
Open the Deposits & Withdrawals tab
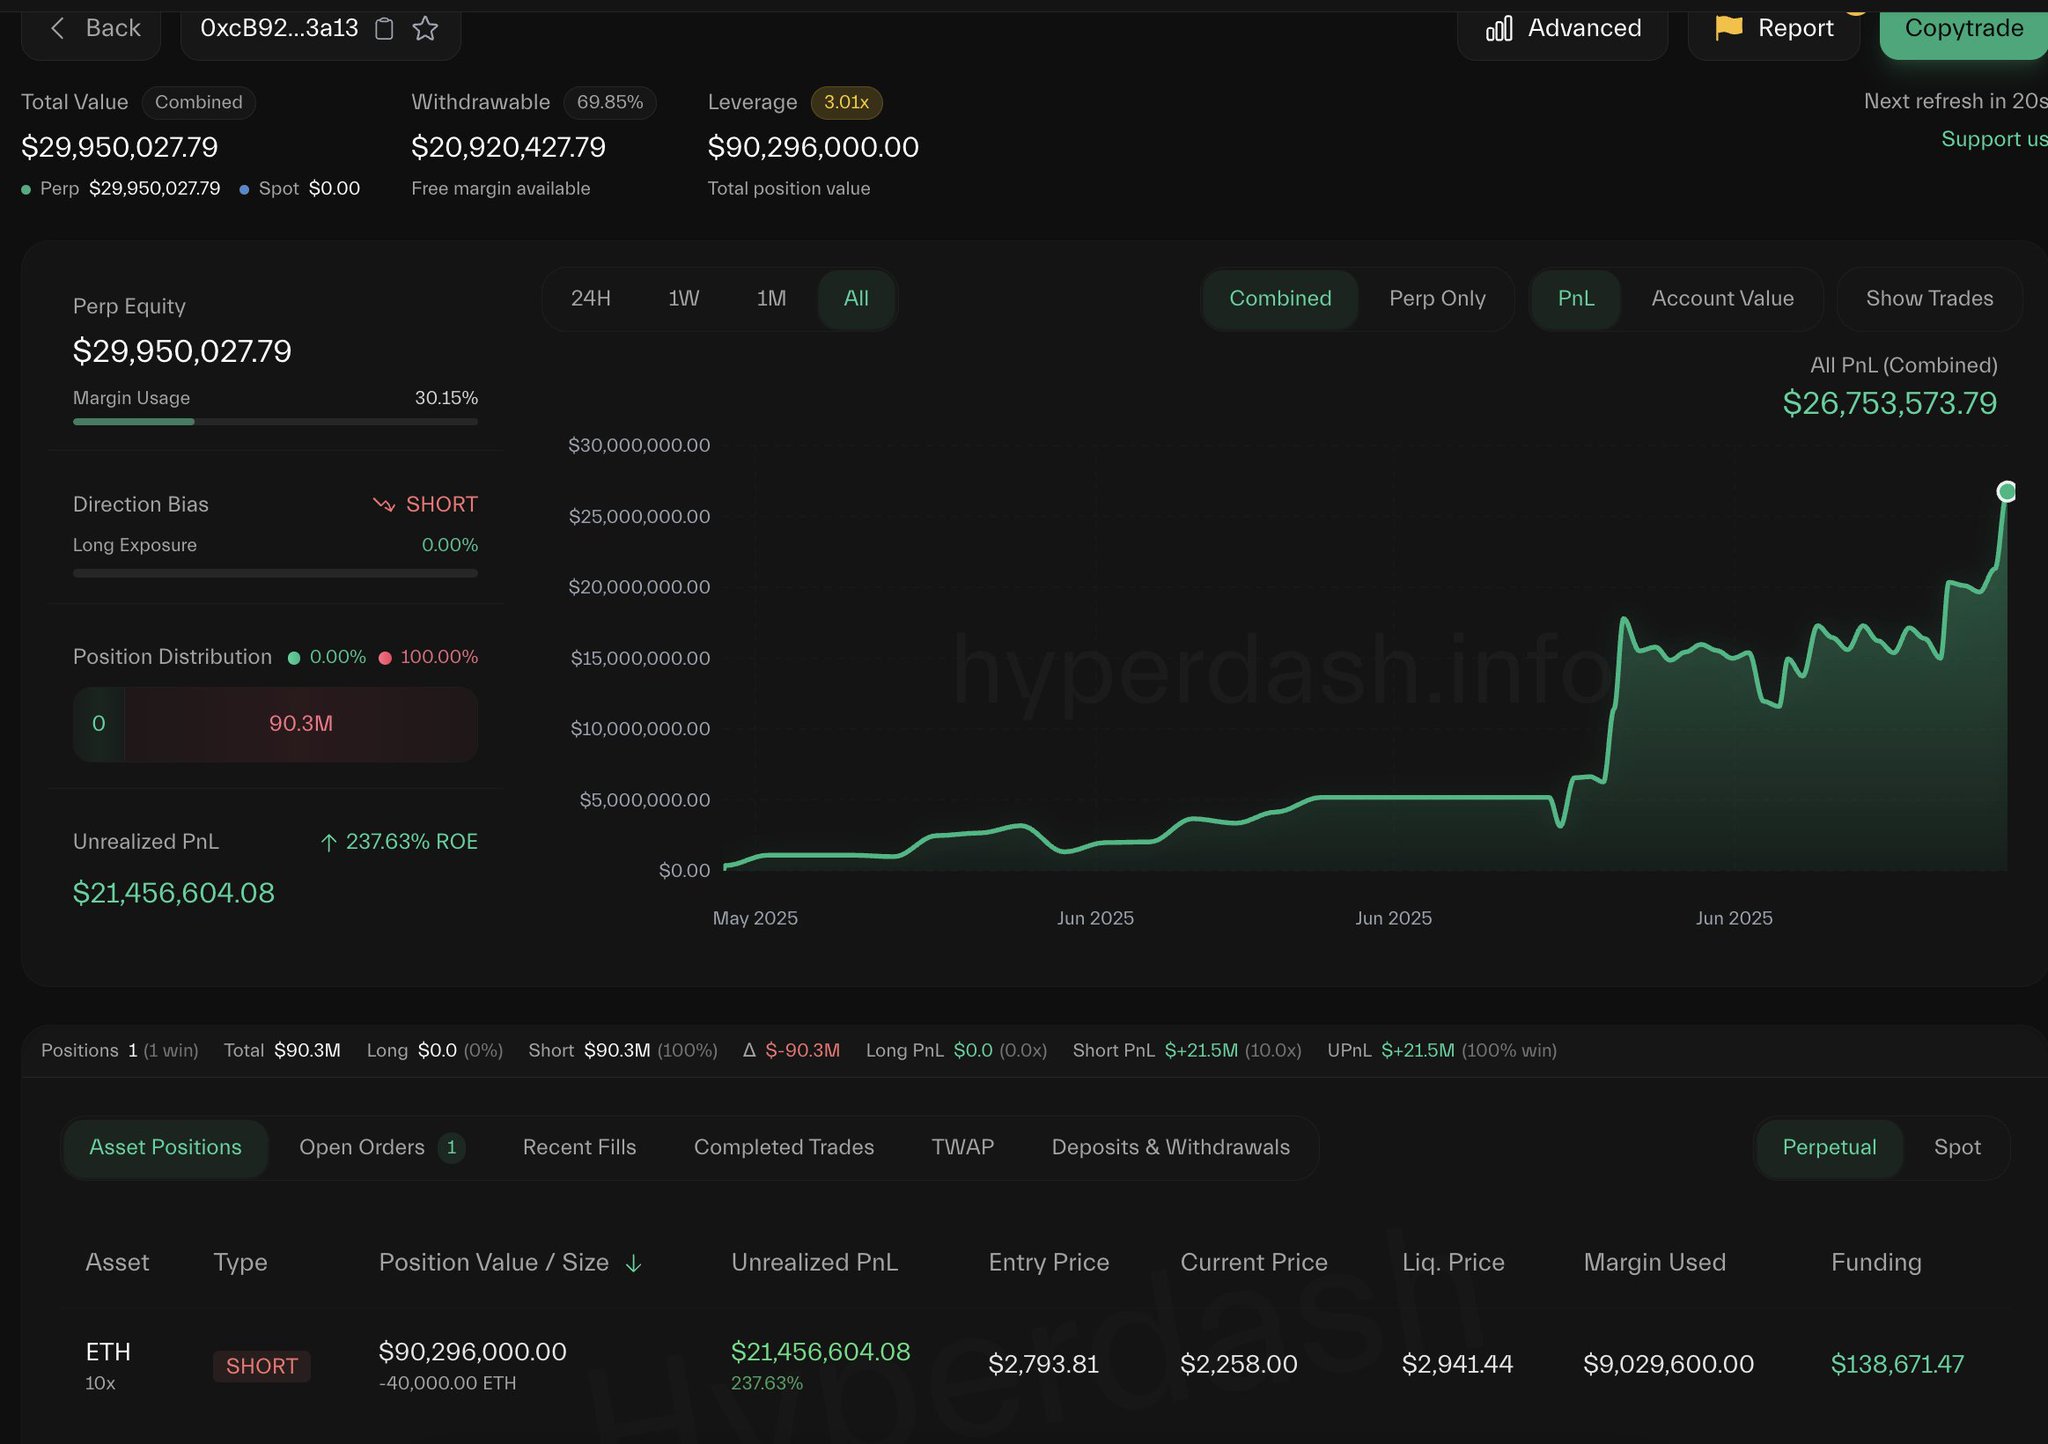(1170, 1147)
